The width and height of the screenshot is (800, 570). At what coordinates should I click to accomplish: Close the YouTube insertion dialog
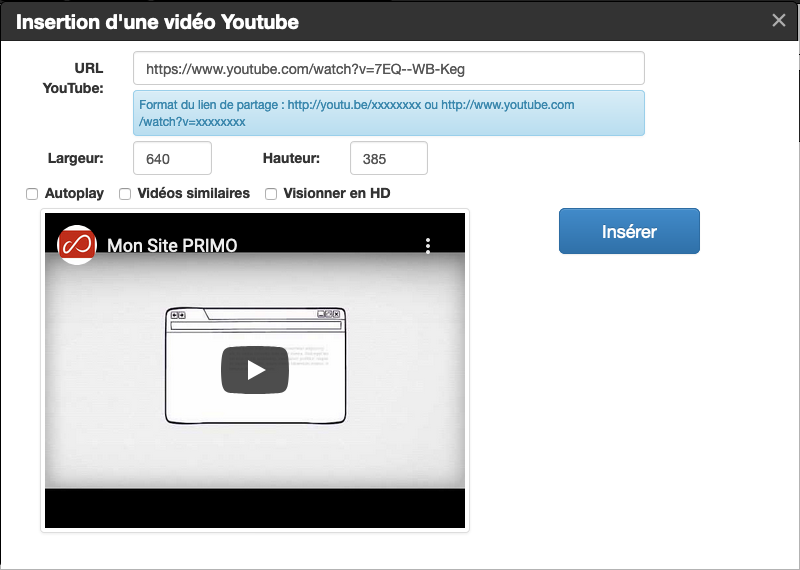click(x=779, y=20)
